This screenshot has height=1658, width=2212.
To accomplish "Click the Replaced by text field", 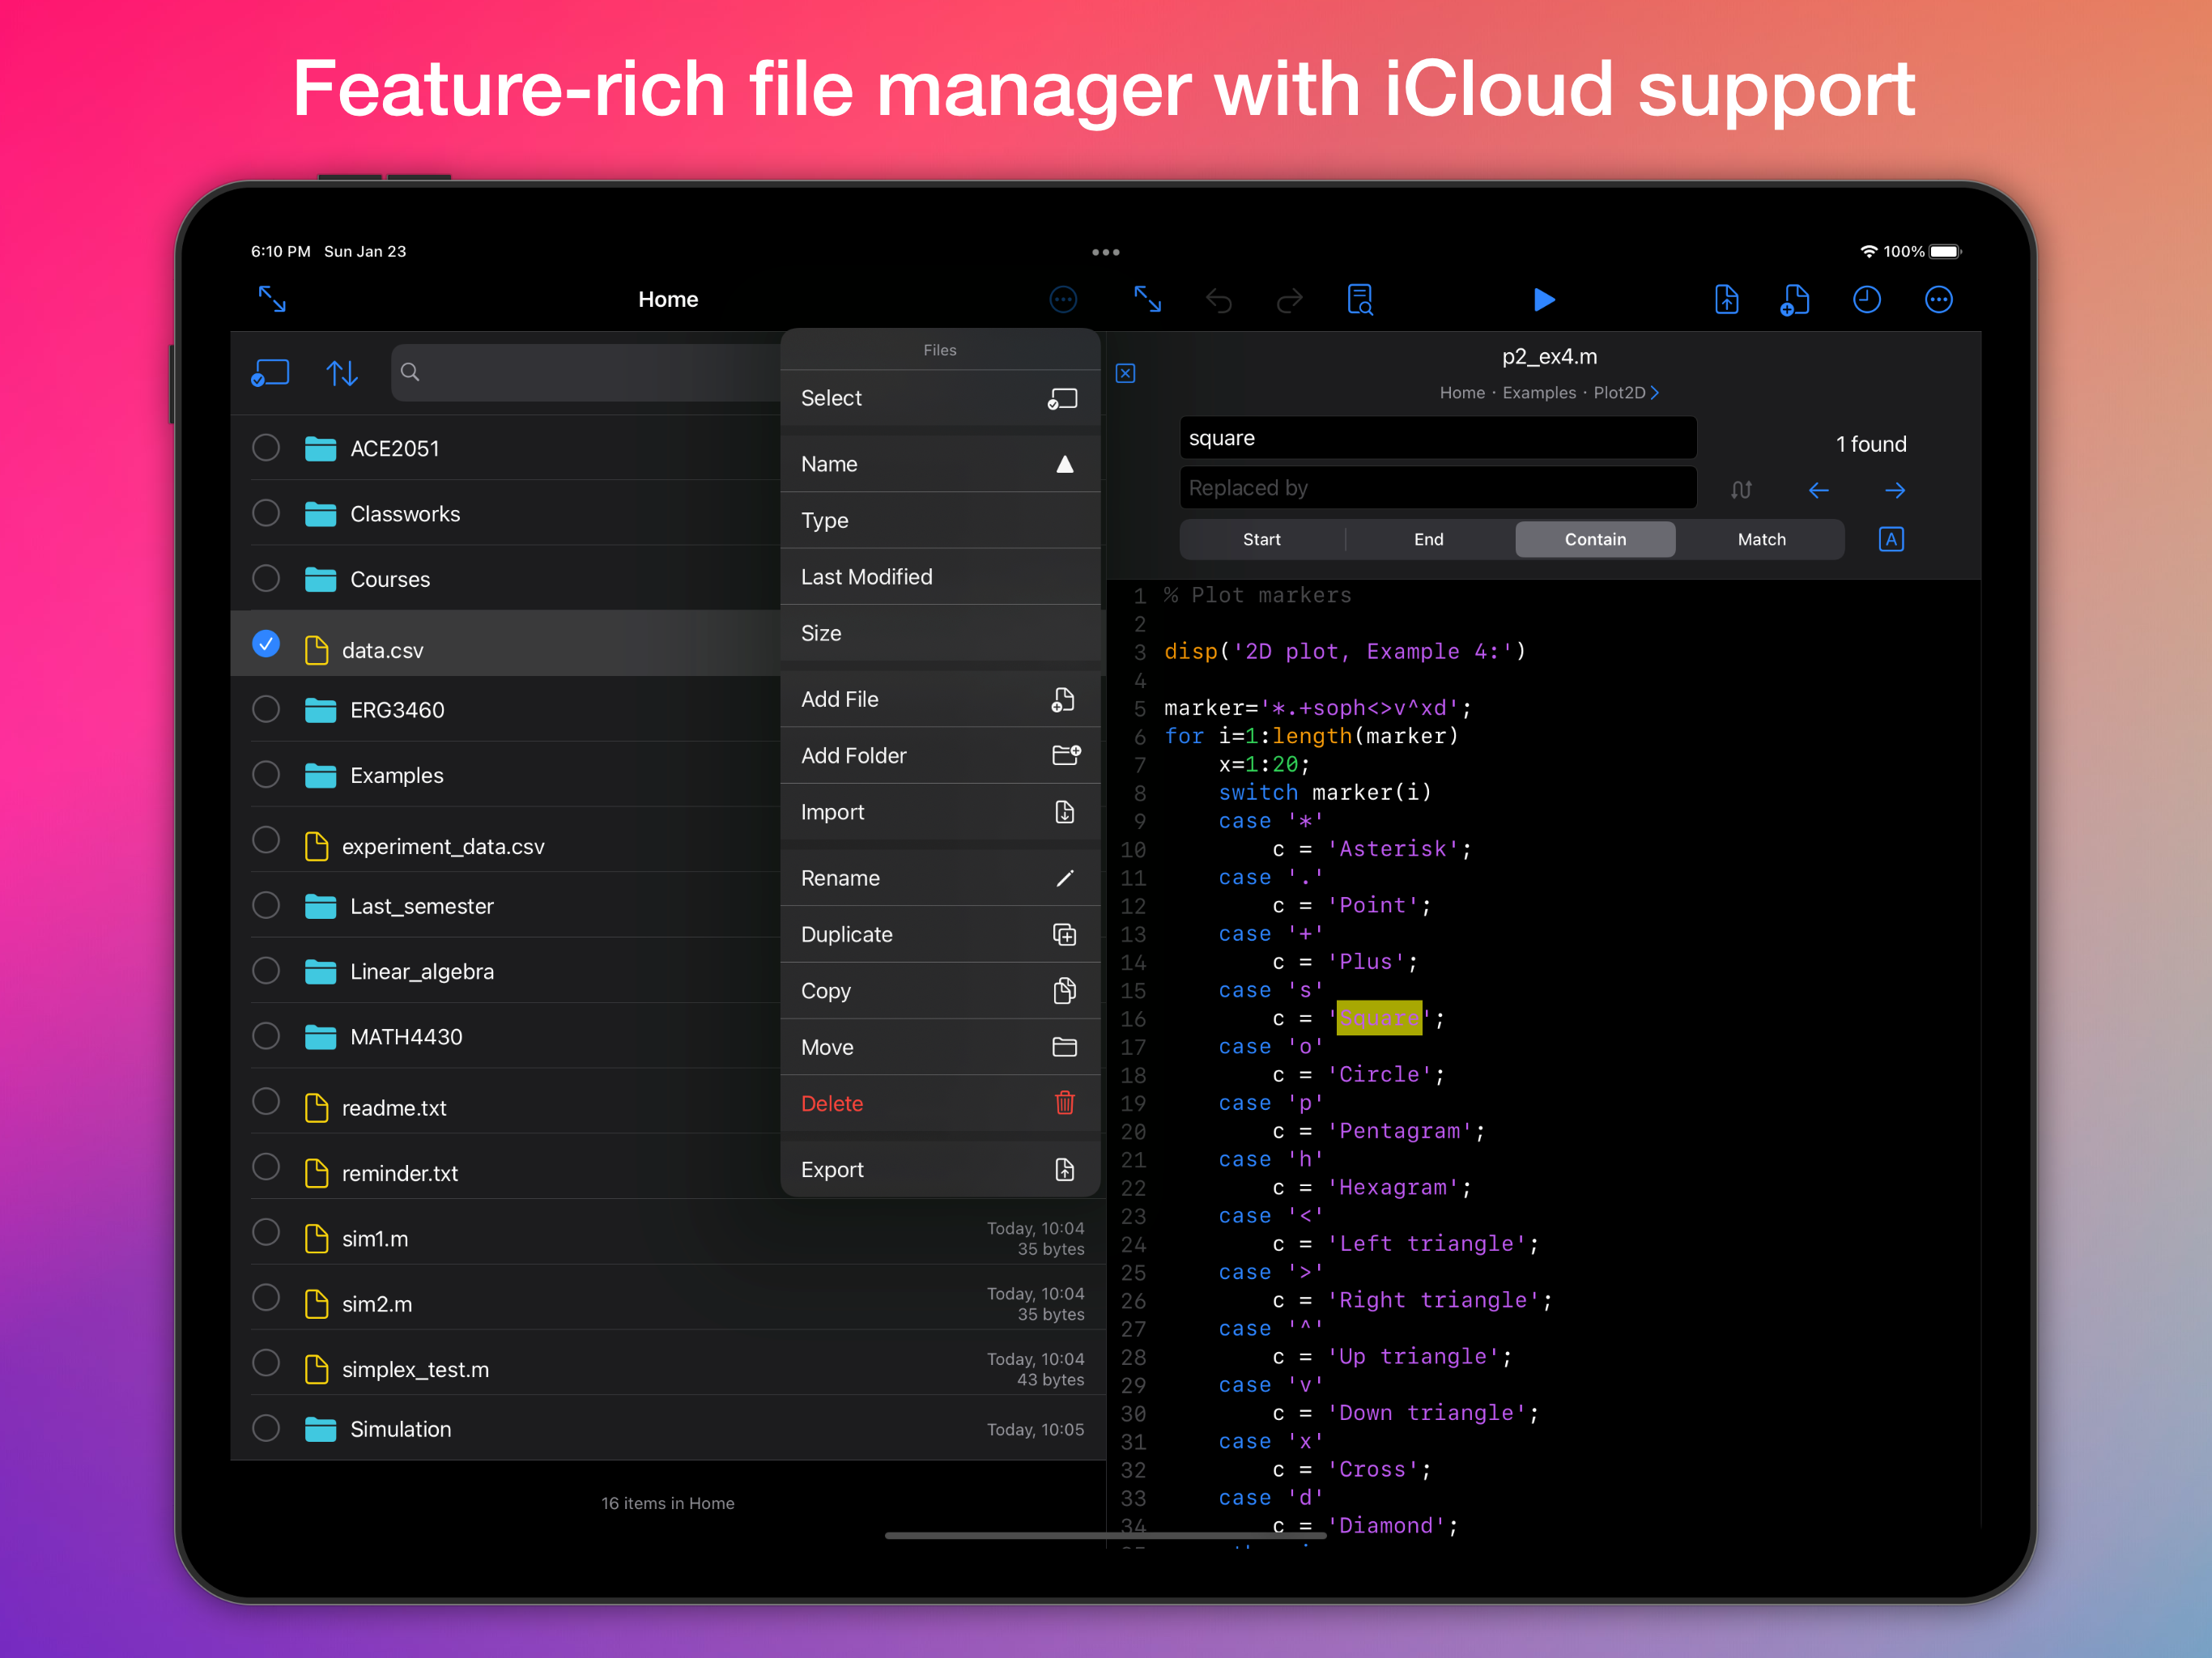I will [x=1437, y=488].
